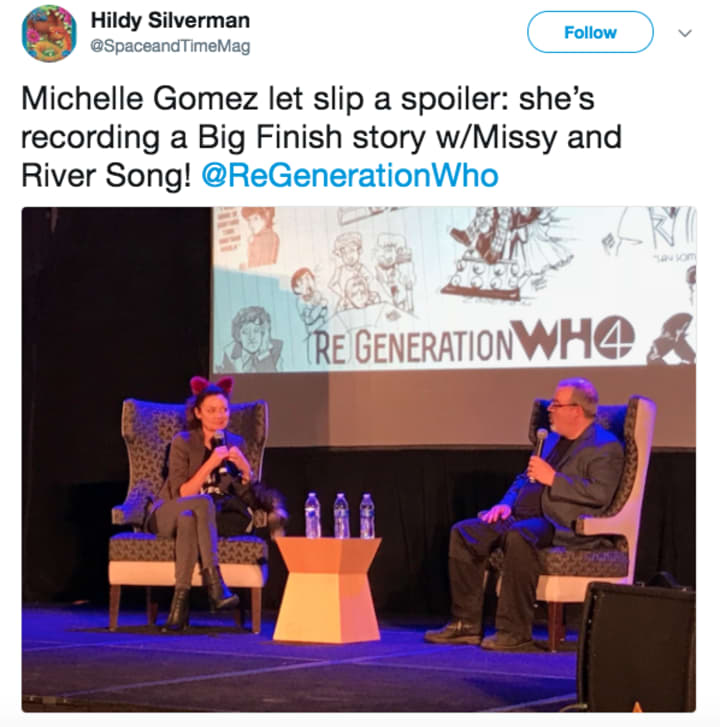Open the Hildy Silverman display name
This screenshot has height=727, width=720.
point(170,20)
